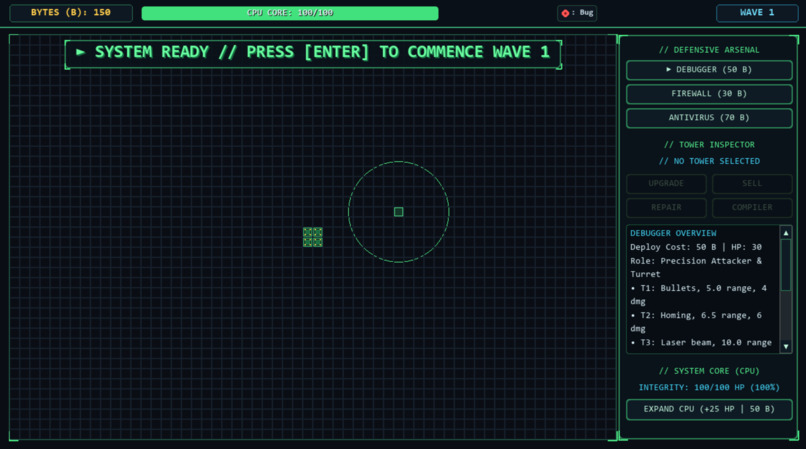Click the '// Tower Inspector' heading
806x449 pixels.
[709, 145]
